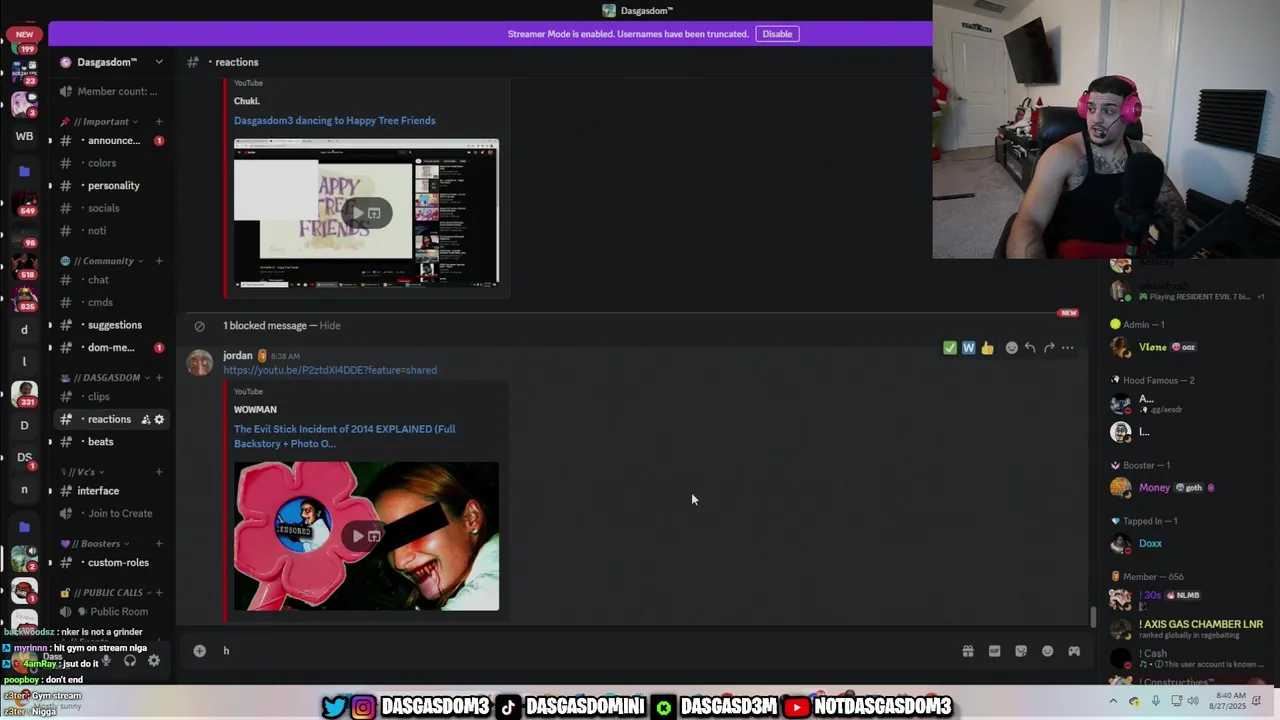Open the announce channel
The width and height of the screenshot is (1280, 720).
pos(112,141)
